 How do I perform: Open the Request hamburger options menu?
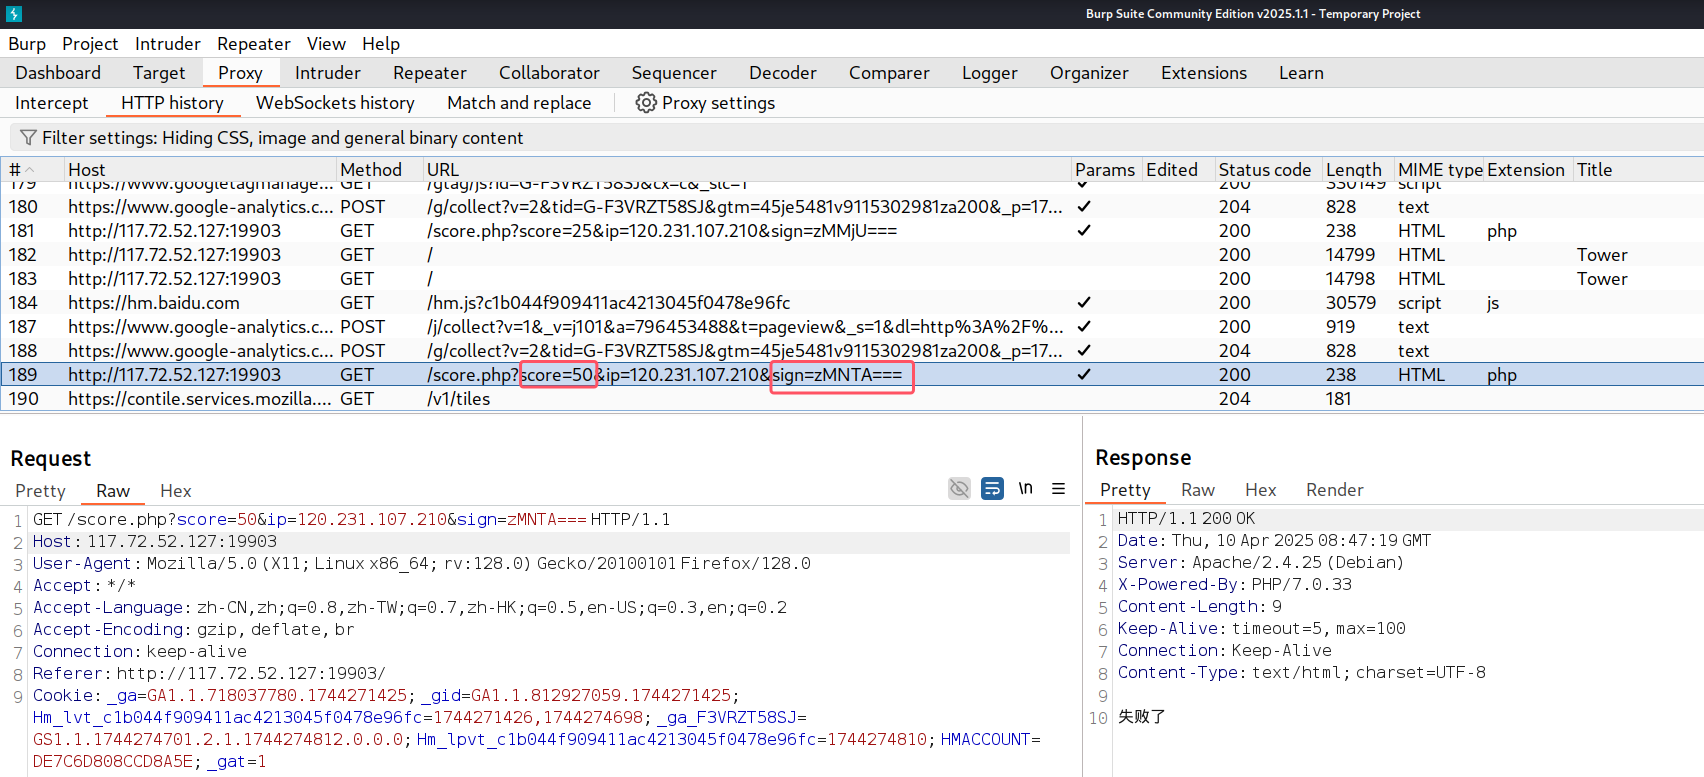1058,488
